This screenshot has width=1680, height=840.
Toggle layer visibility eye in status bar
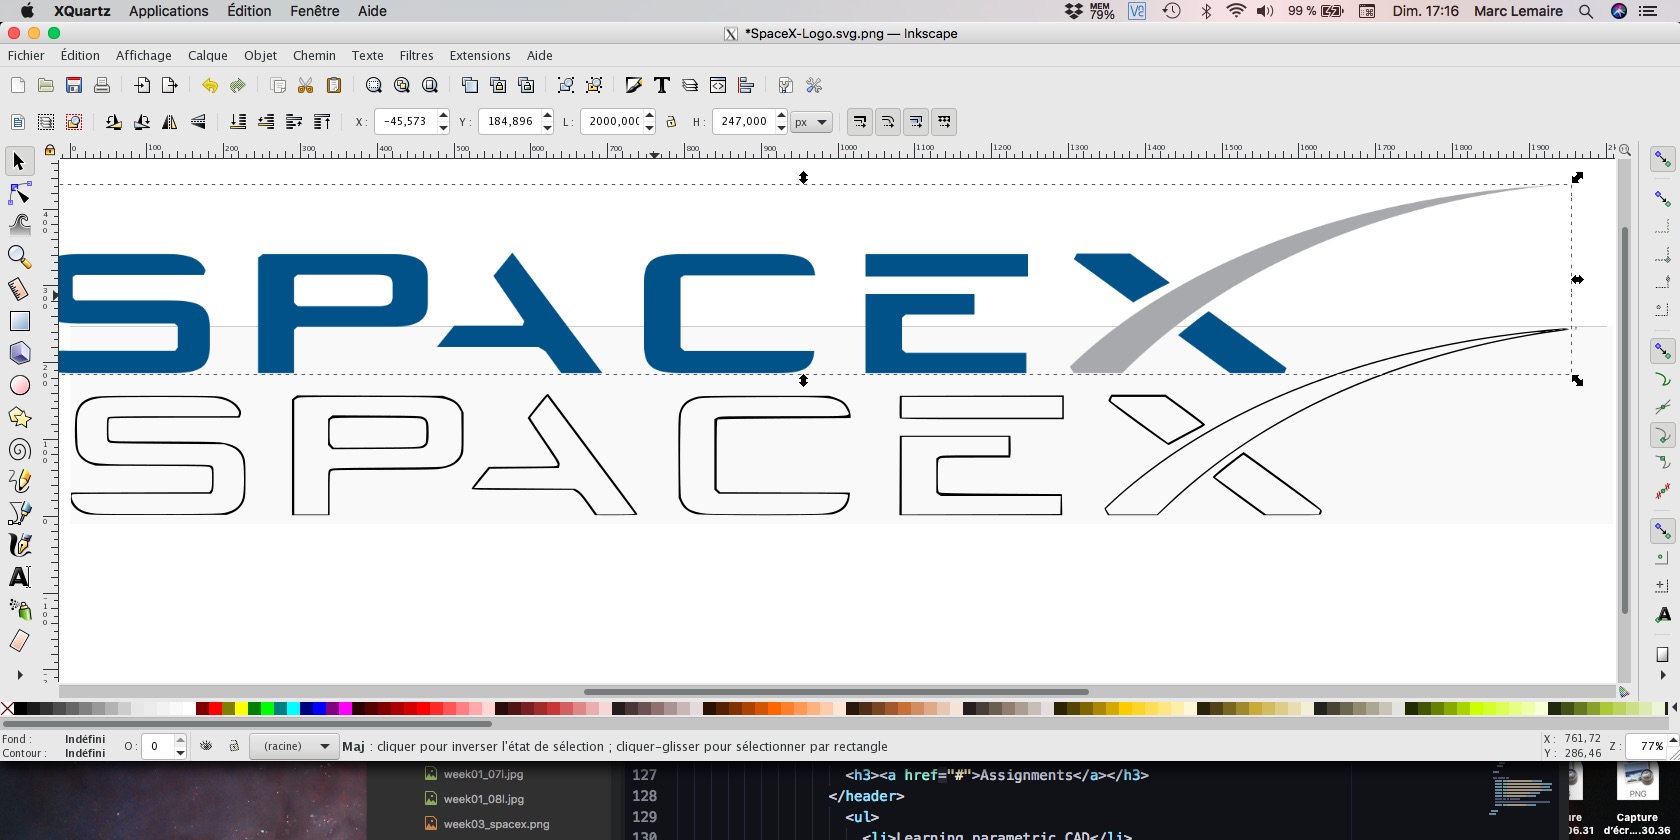(x=206, y=746)
